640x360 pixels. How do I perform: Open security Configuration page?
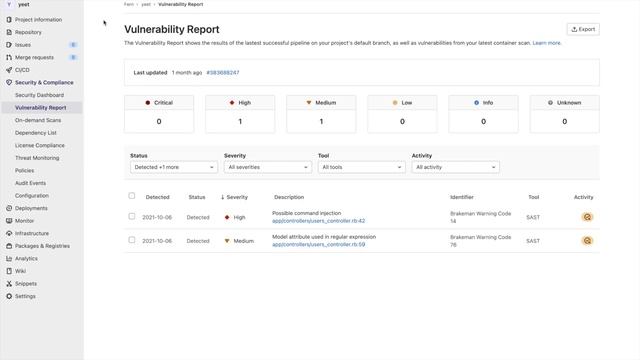(x=32, y=196)
